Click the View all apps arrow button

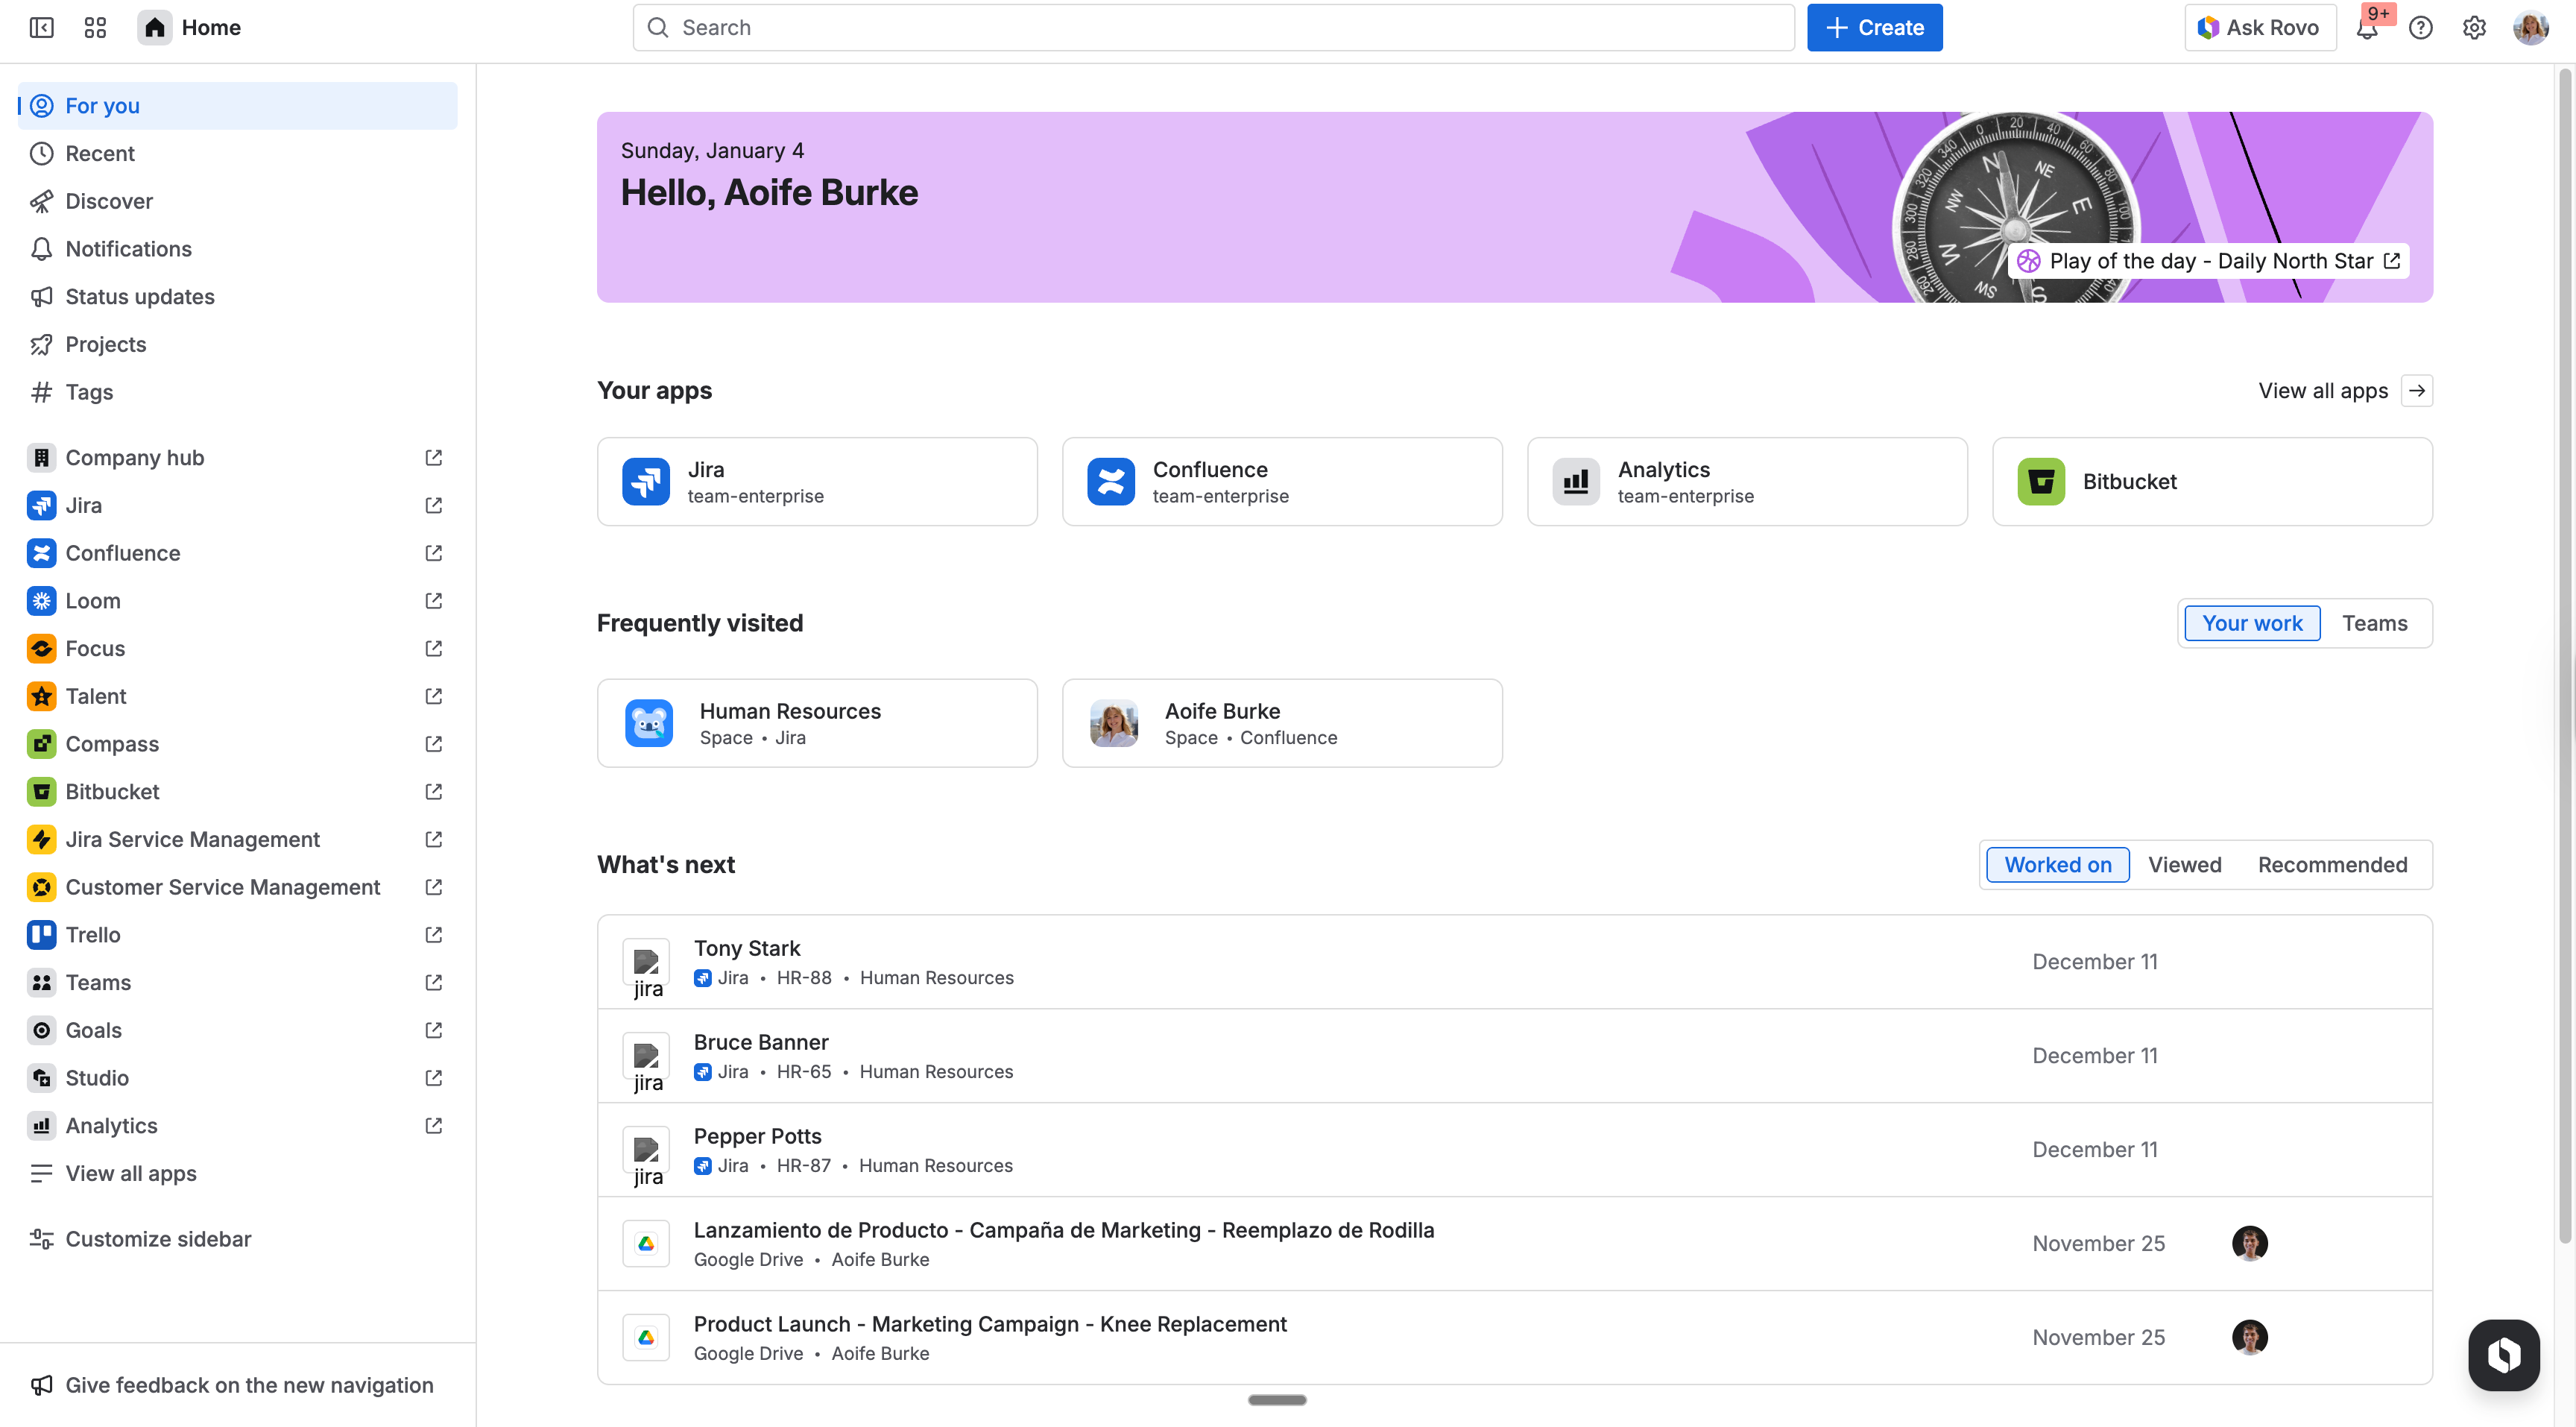2416,390
